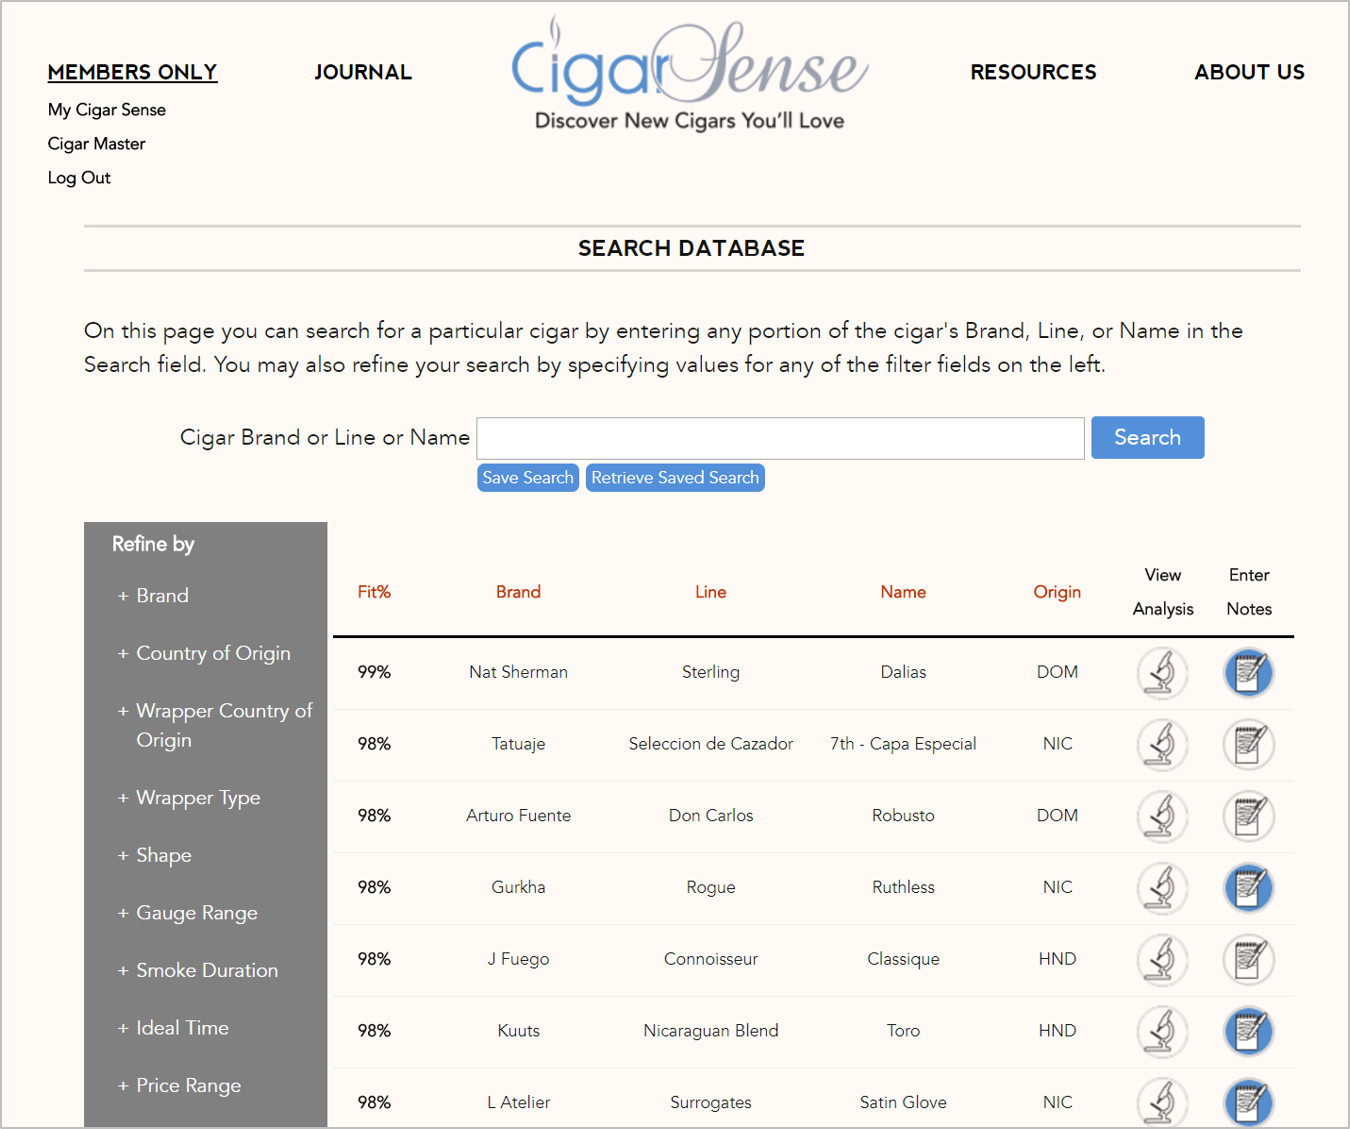View analysis for L Atelier Satin Glove
Screen dimensions: 1350x1129
[x=1162, y=1102]
